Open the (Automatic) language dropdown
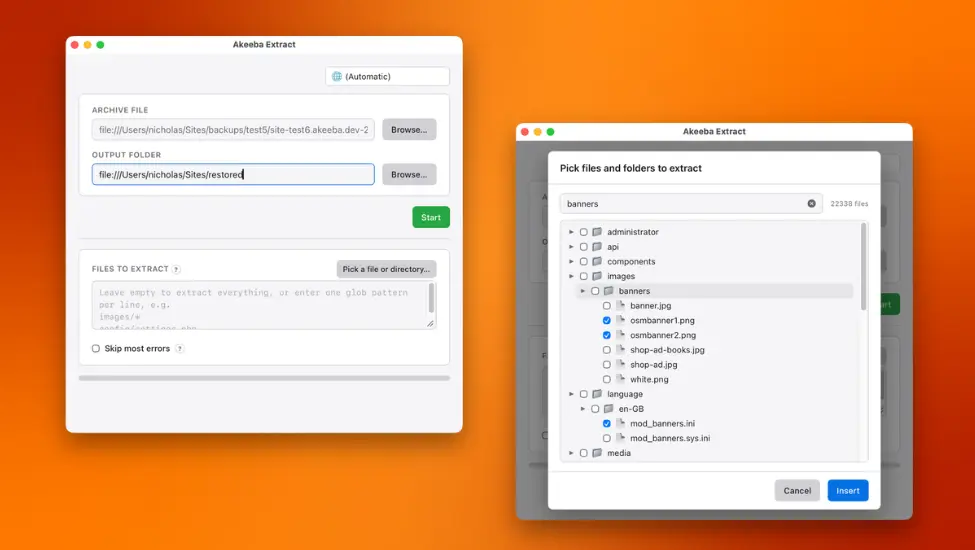 (x=387, y=76)
